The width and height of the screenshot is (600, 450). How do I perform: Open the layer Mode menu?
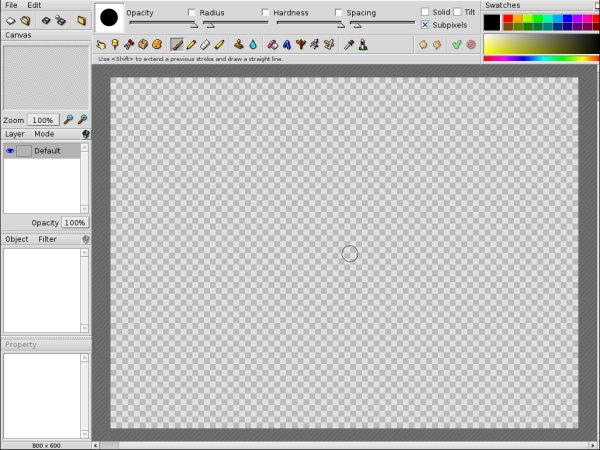tap(44, 133)
